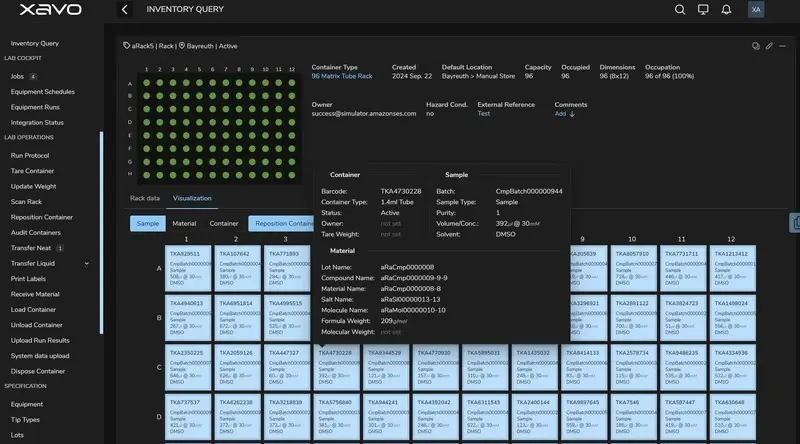Open Print Labels page
Image resolution: width=800 pixels, height=444 pixels.
coord(28,279)
